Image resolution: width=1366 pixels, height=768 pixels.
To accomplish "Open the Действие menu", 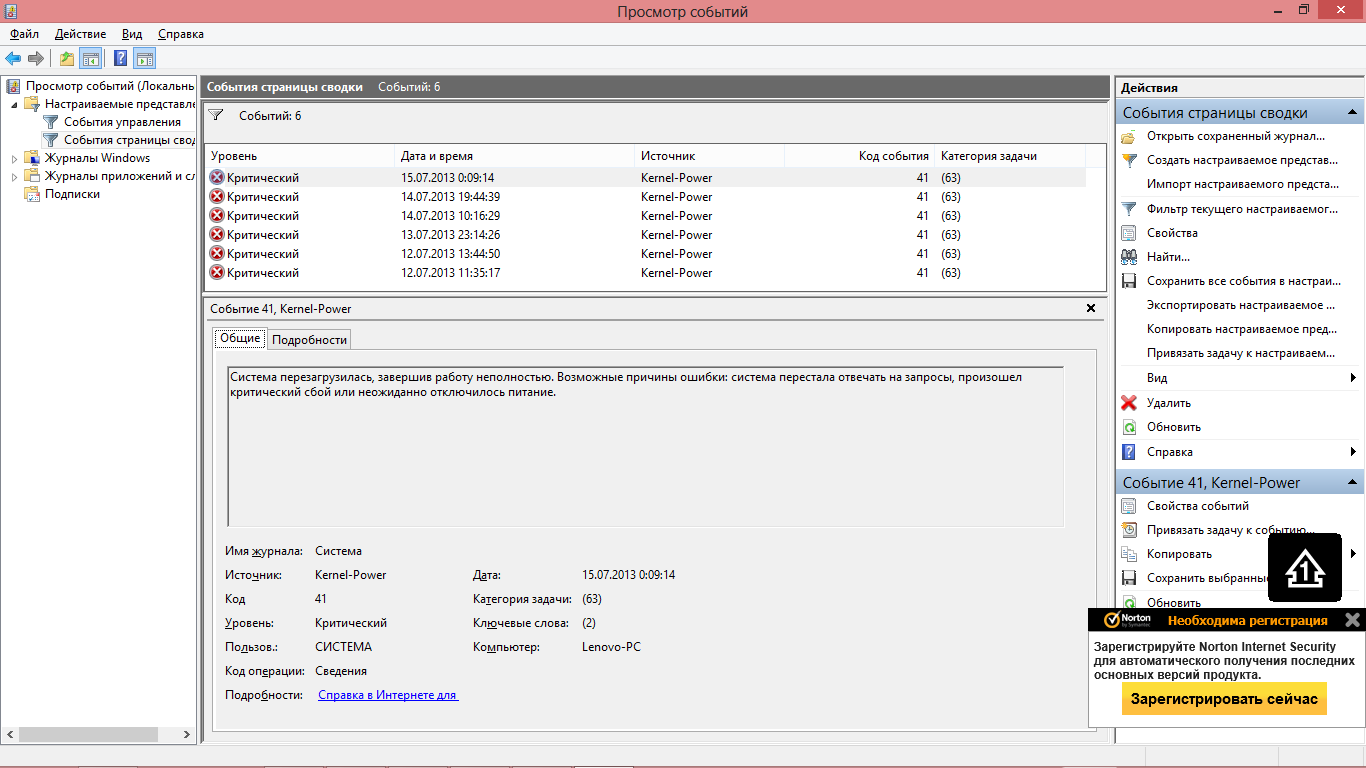I will click(80, 34).
